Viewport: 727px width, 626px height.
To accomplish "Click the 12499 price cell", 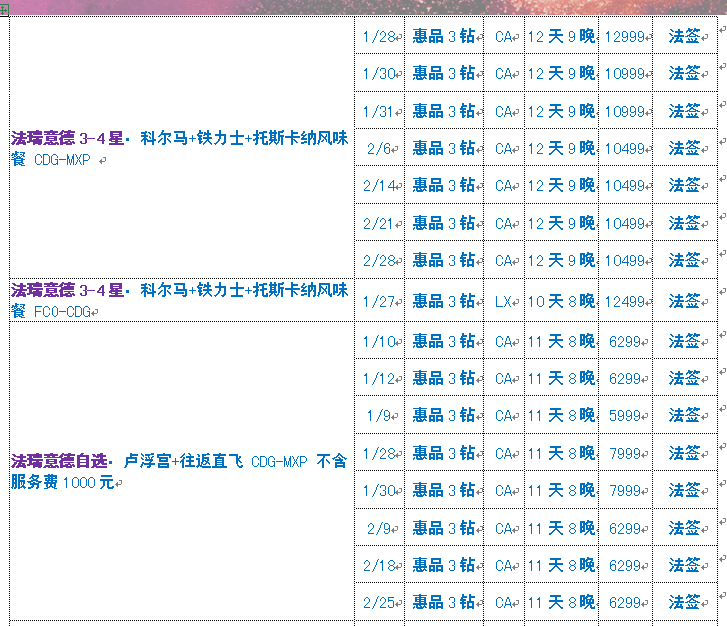I will click(626, 302).
